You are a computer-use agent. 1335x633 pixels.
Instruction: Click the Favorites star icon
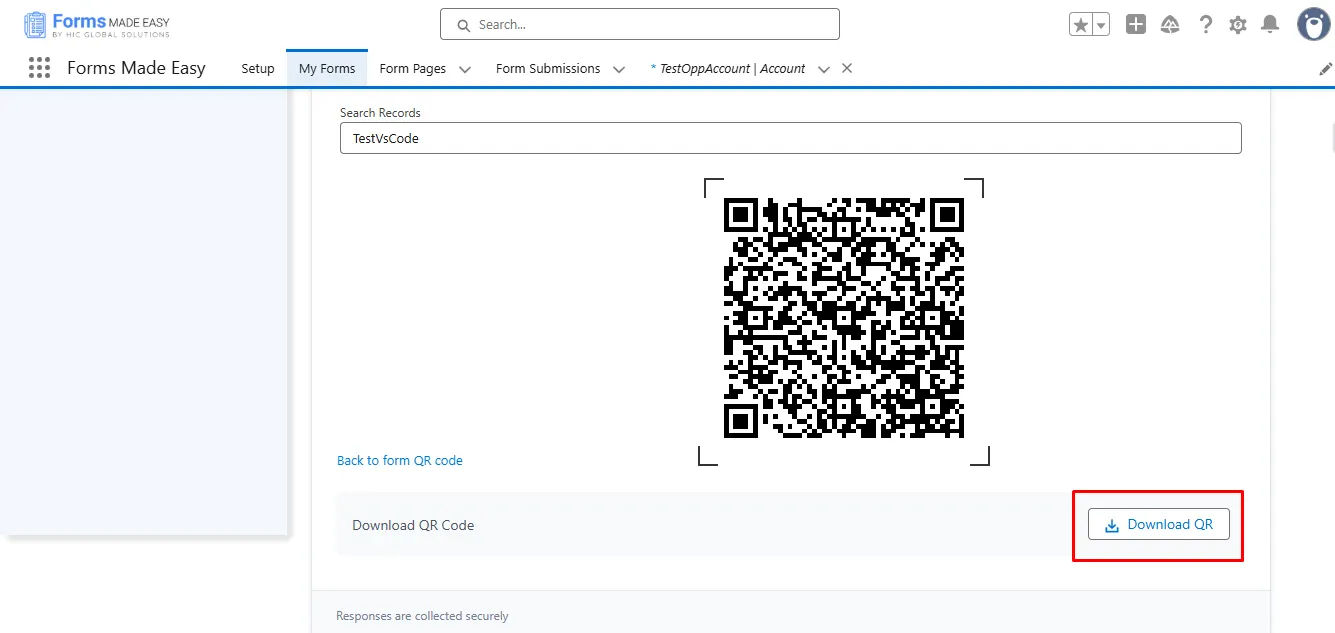(1081, 25)
